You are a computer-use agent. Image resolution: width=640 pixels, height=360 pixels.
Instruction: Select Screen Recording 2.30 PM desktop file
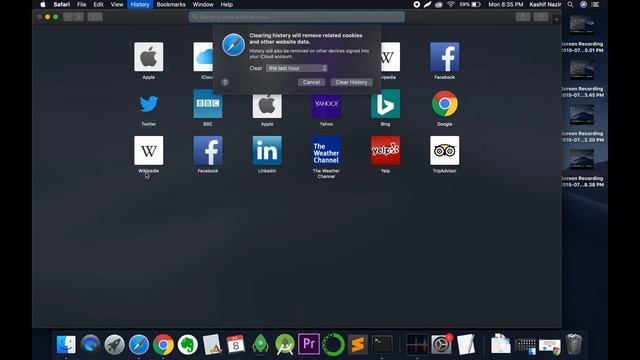point(582,124)
